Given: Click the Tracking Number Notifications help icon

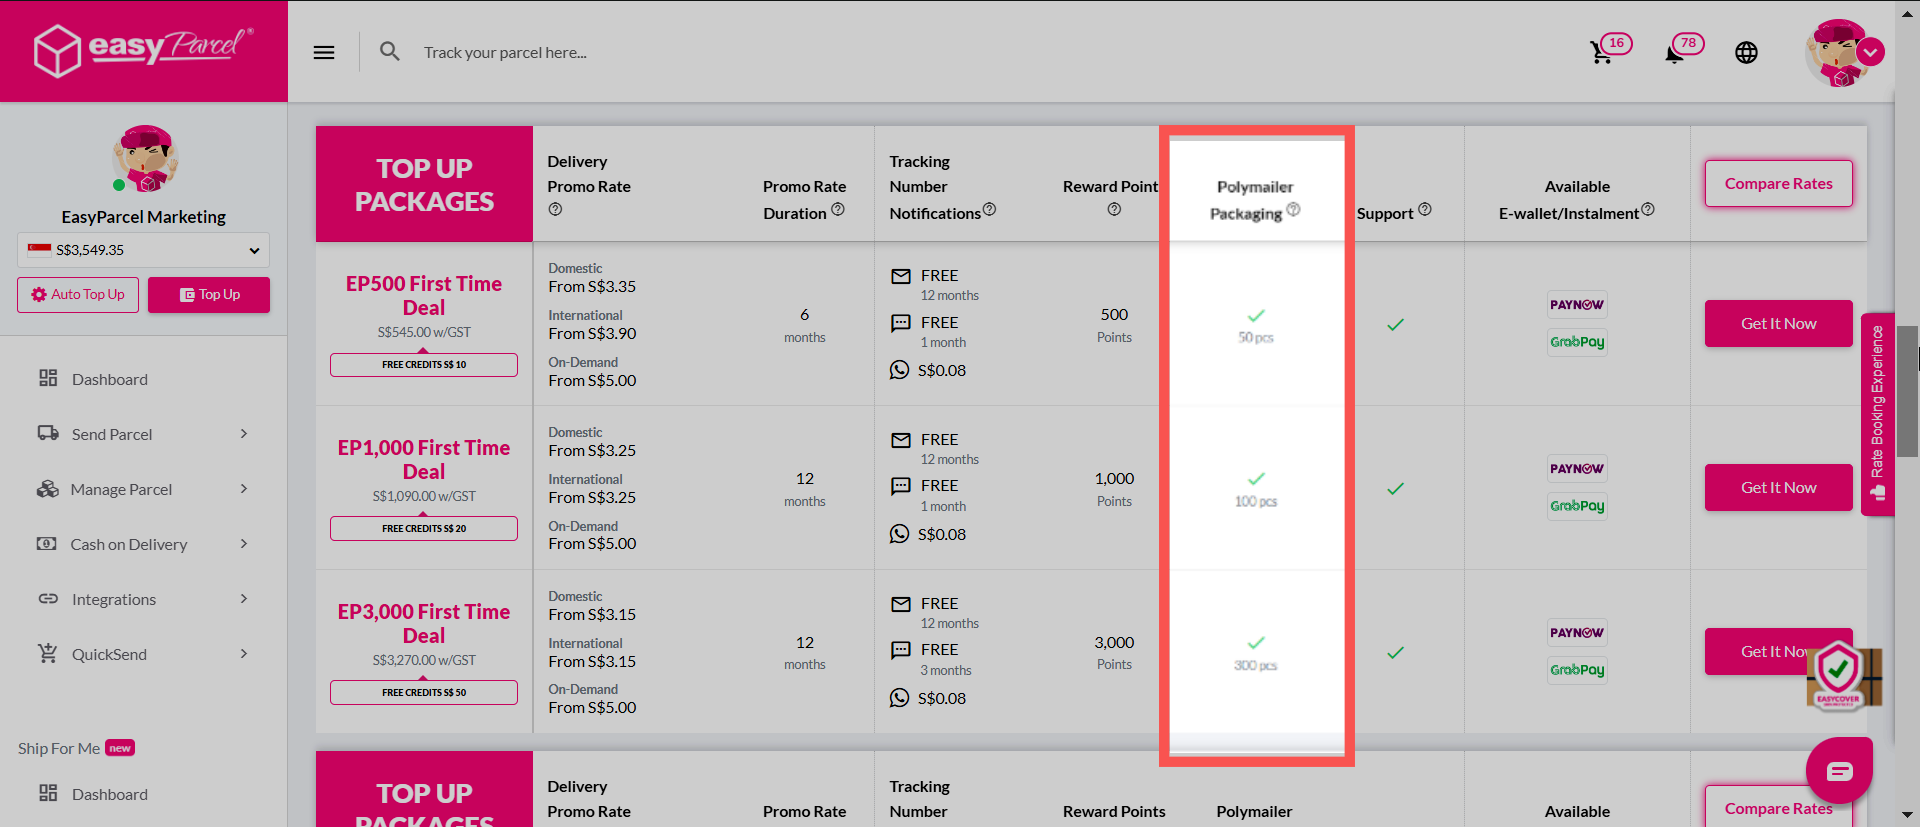Looking at the screenshot, I should [x=989, y=209].
